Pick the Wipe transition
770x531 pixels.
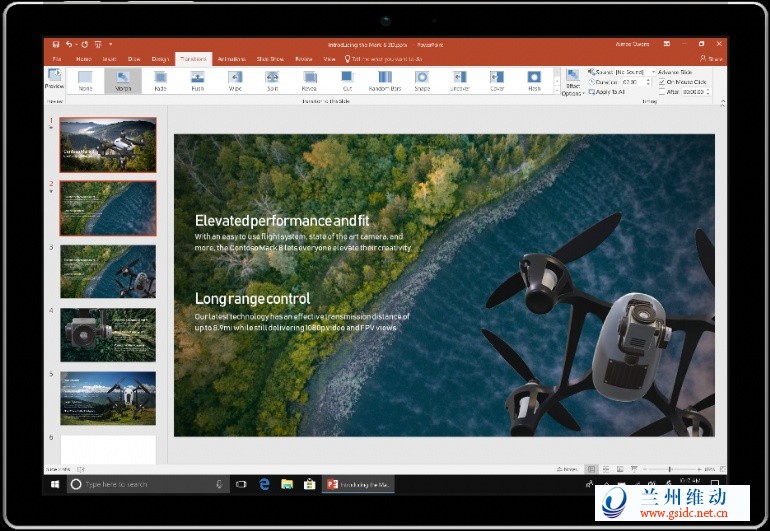tap(235, 80)
